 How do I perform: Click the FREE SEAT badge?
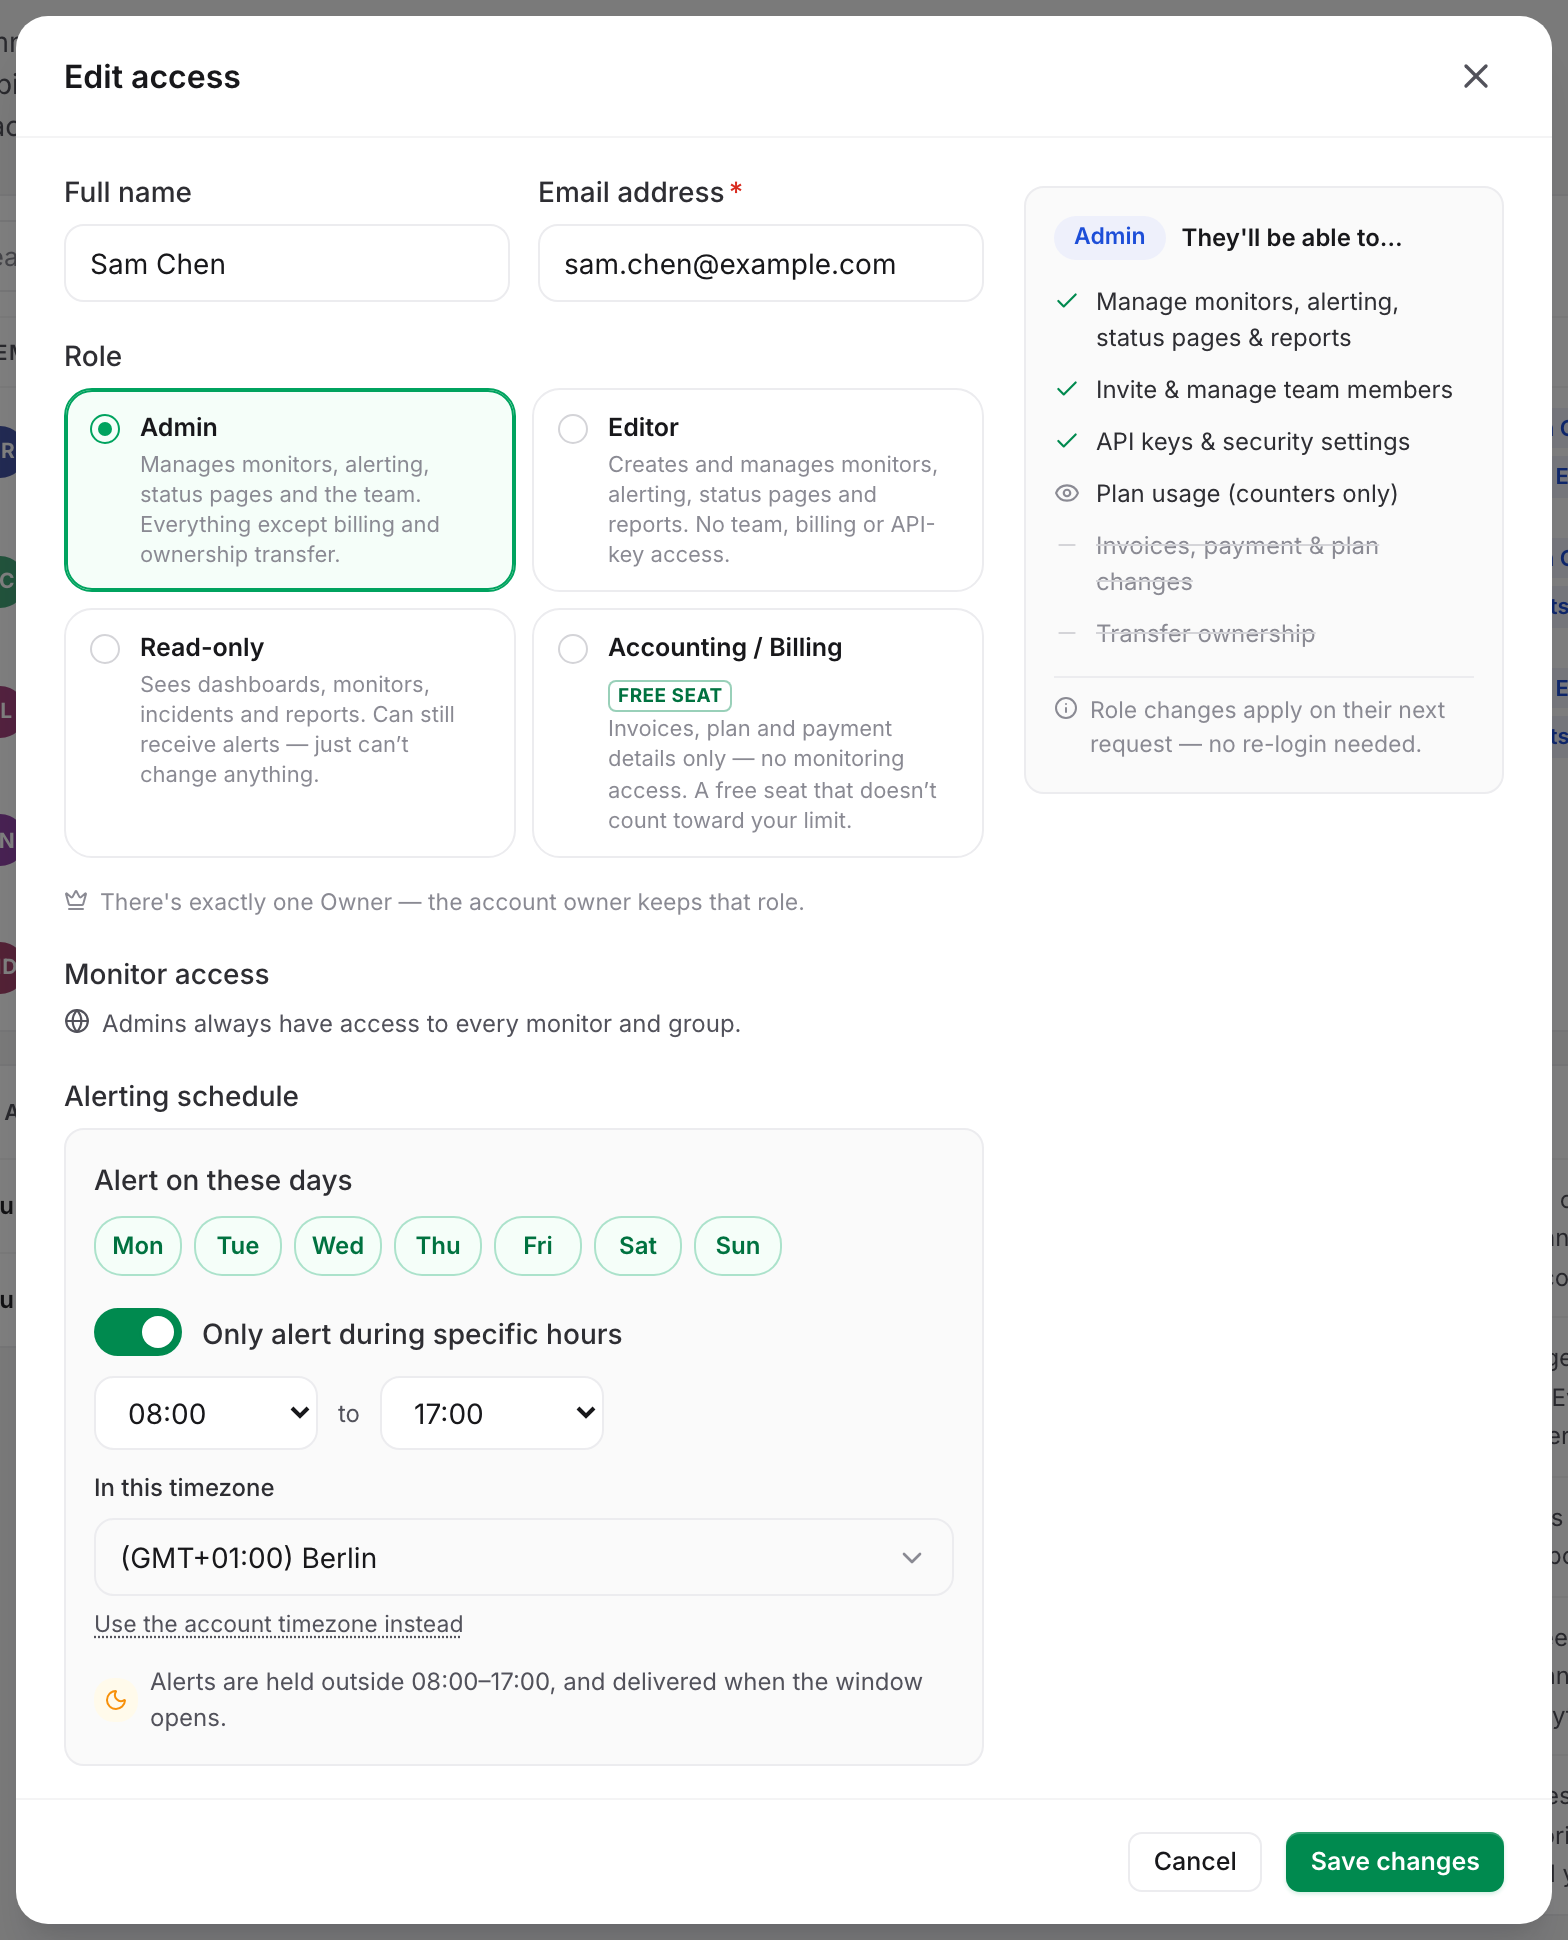[x=670, y=695]
